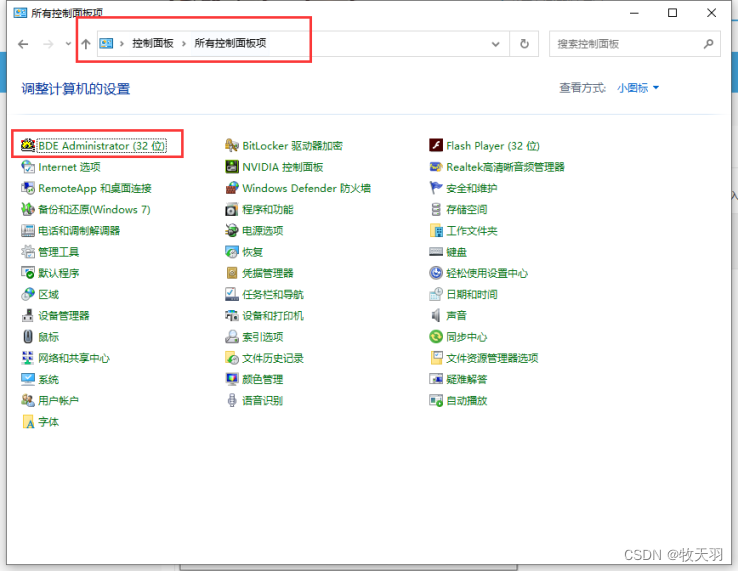Open 电源选项 icon

pyautogui.click(x=232, y=230)
